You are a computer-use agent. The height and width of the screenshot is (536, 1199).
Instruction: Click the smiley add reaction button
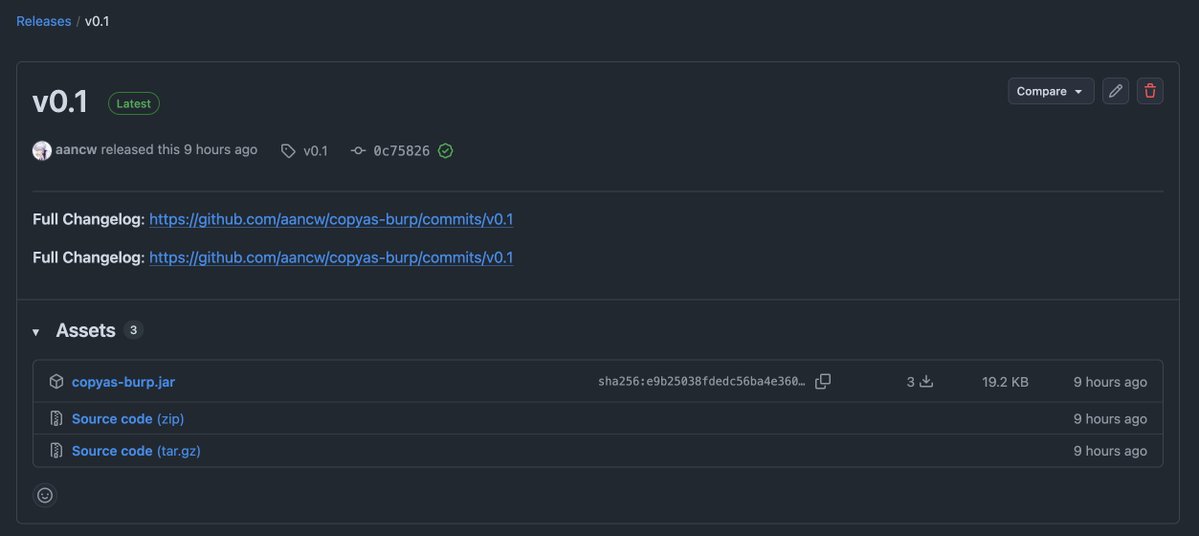(x=45, y=495)
